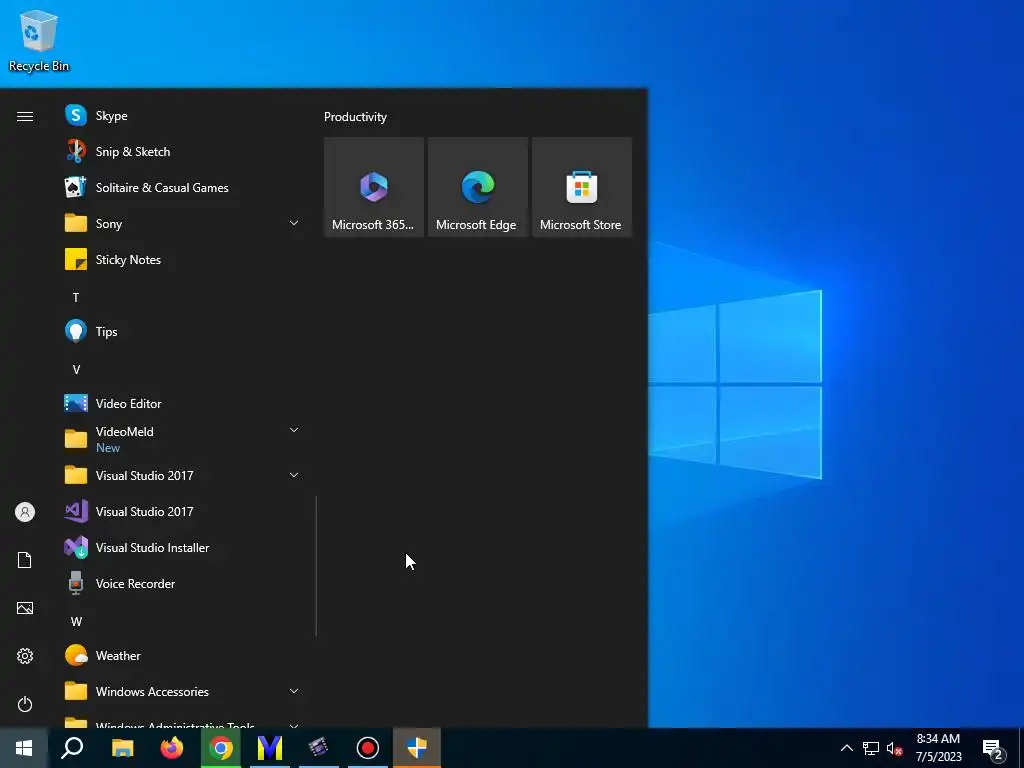The height and width of the screenshot is (768, 1024).
Task: Launch the Tips app
Action: pos(182,331)
